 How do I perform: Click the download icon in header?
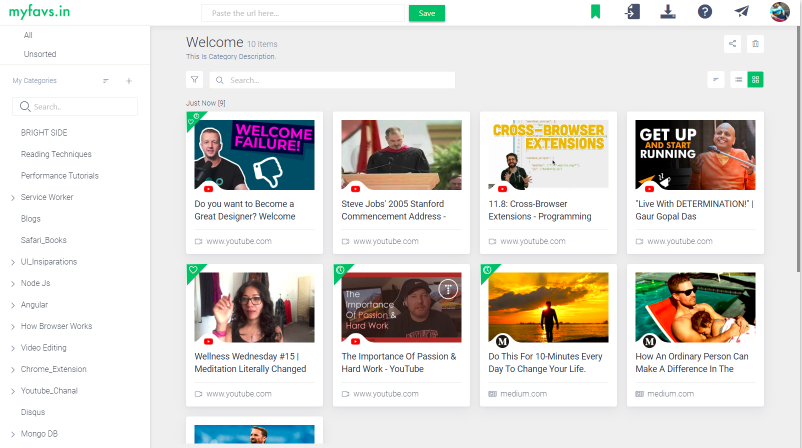tap(667, 12)
